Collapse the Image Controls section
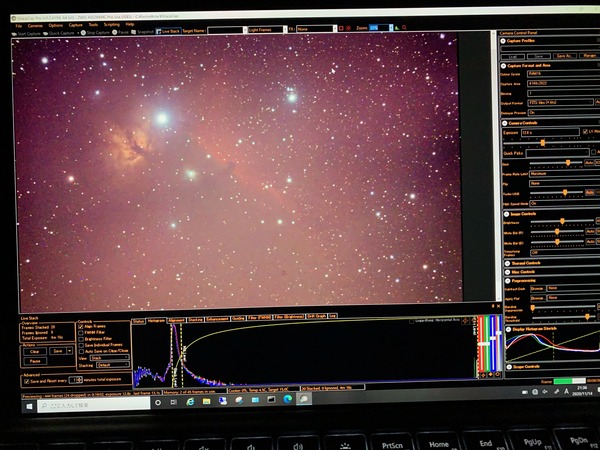This screenshot has height=450, width=600. pyautogui.click(x=506, y=214)
